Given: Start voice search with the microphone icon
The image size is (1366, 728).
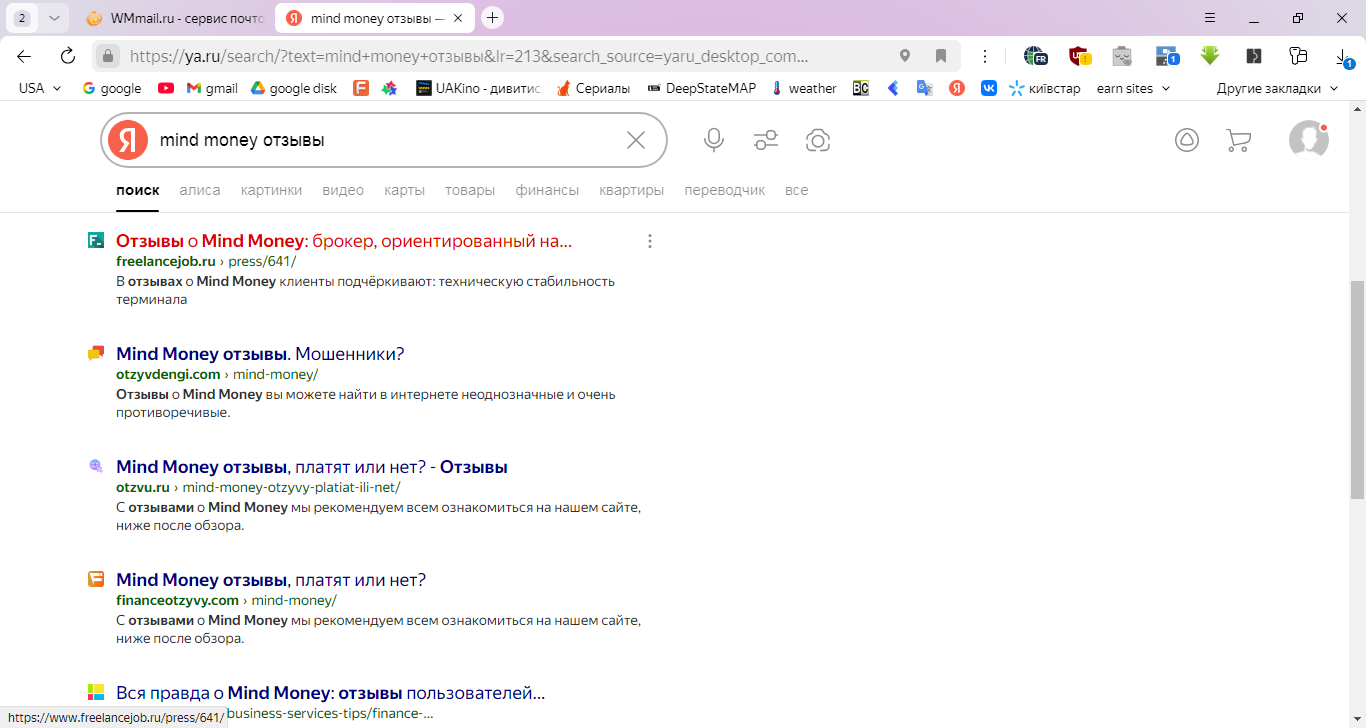Looking at the screenshot, I should pos(714,140).
